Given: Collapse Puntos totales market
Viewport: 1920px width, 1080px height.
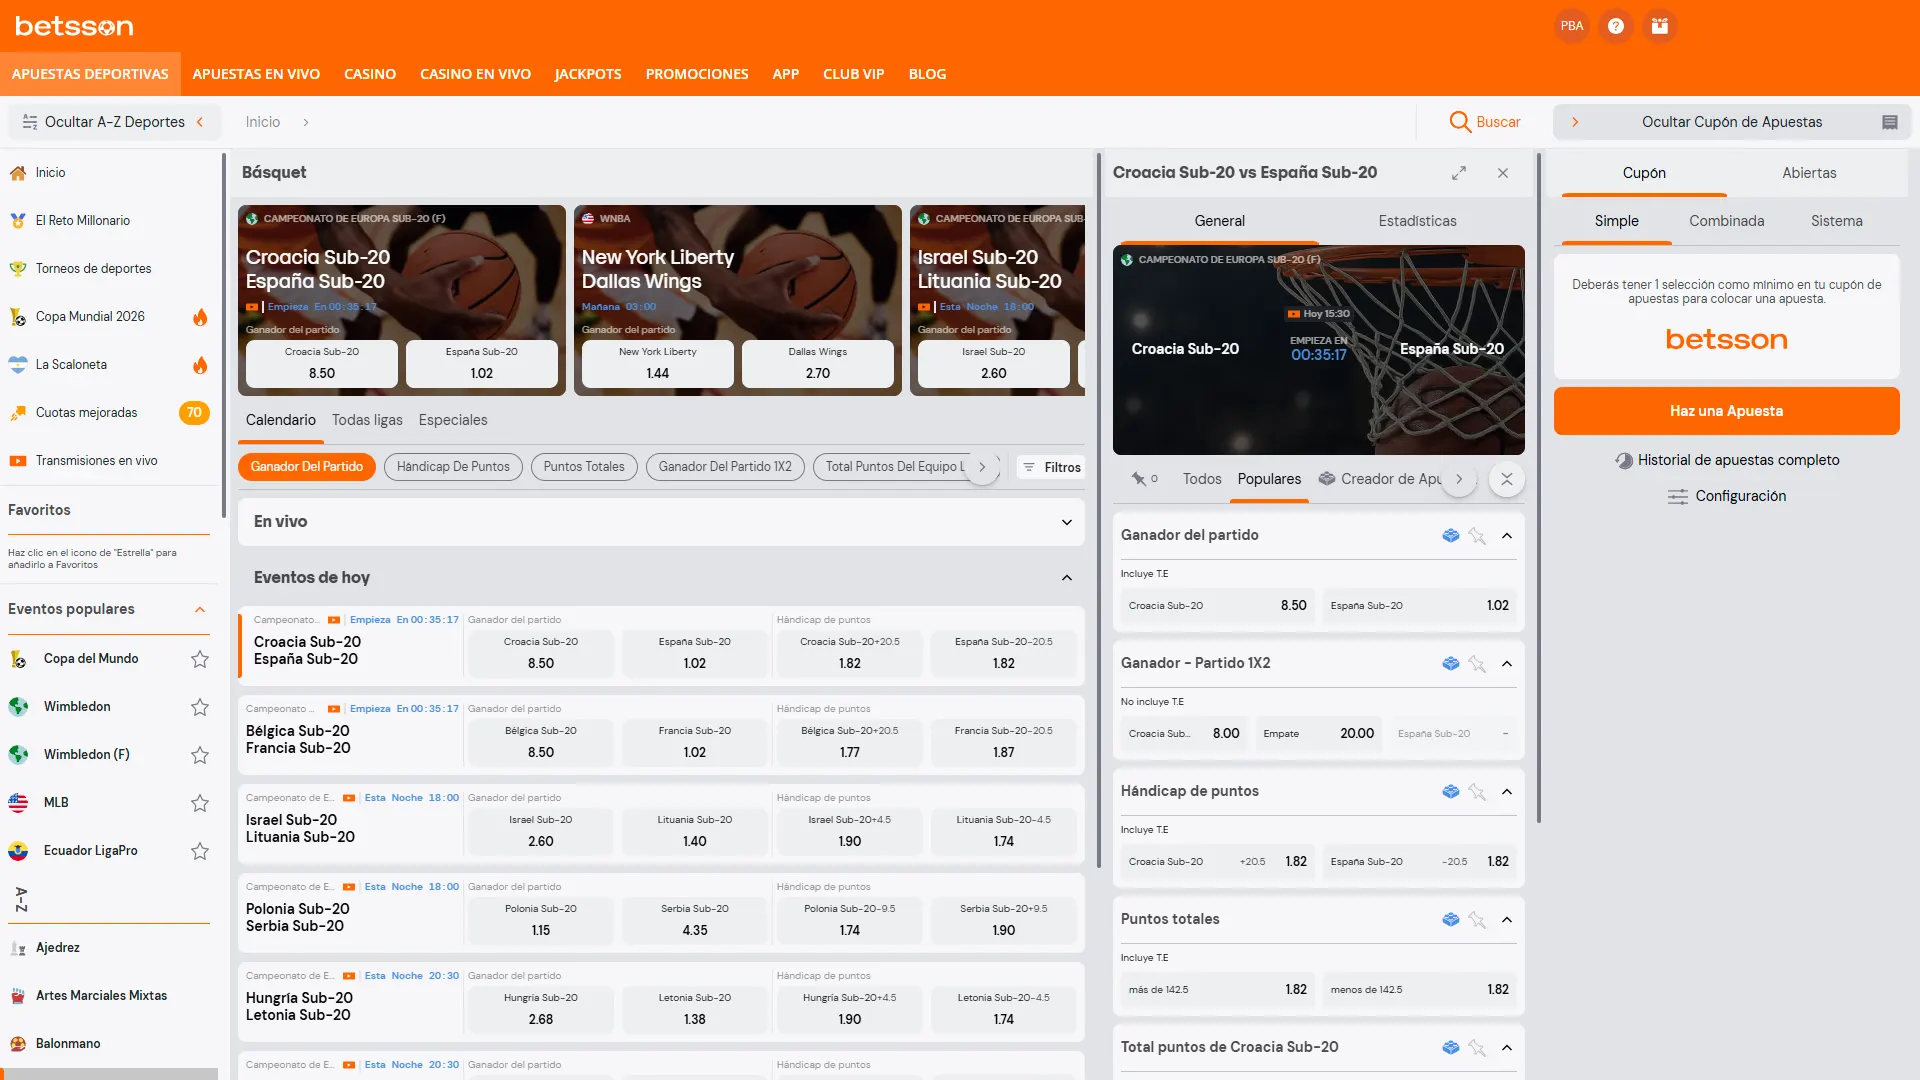Looking at the screenshot, I should (1507, 920).
